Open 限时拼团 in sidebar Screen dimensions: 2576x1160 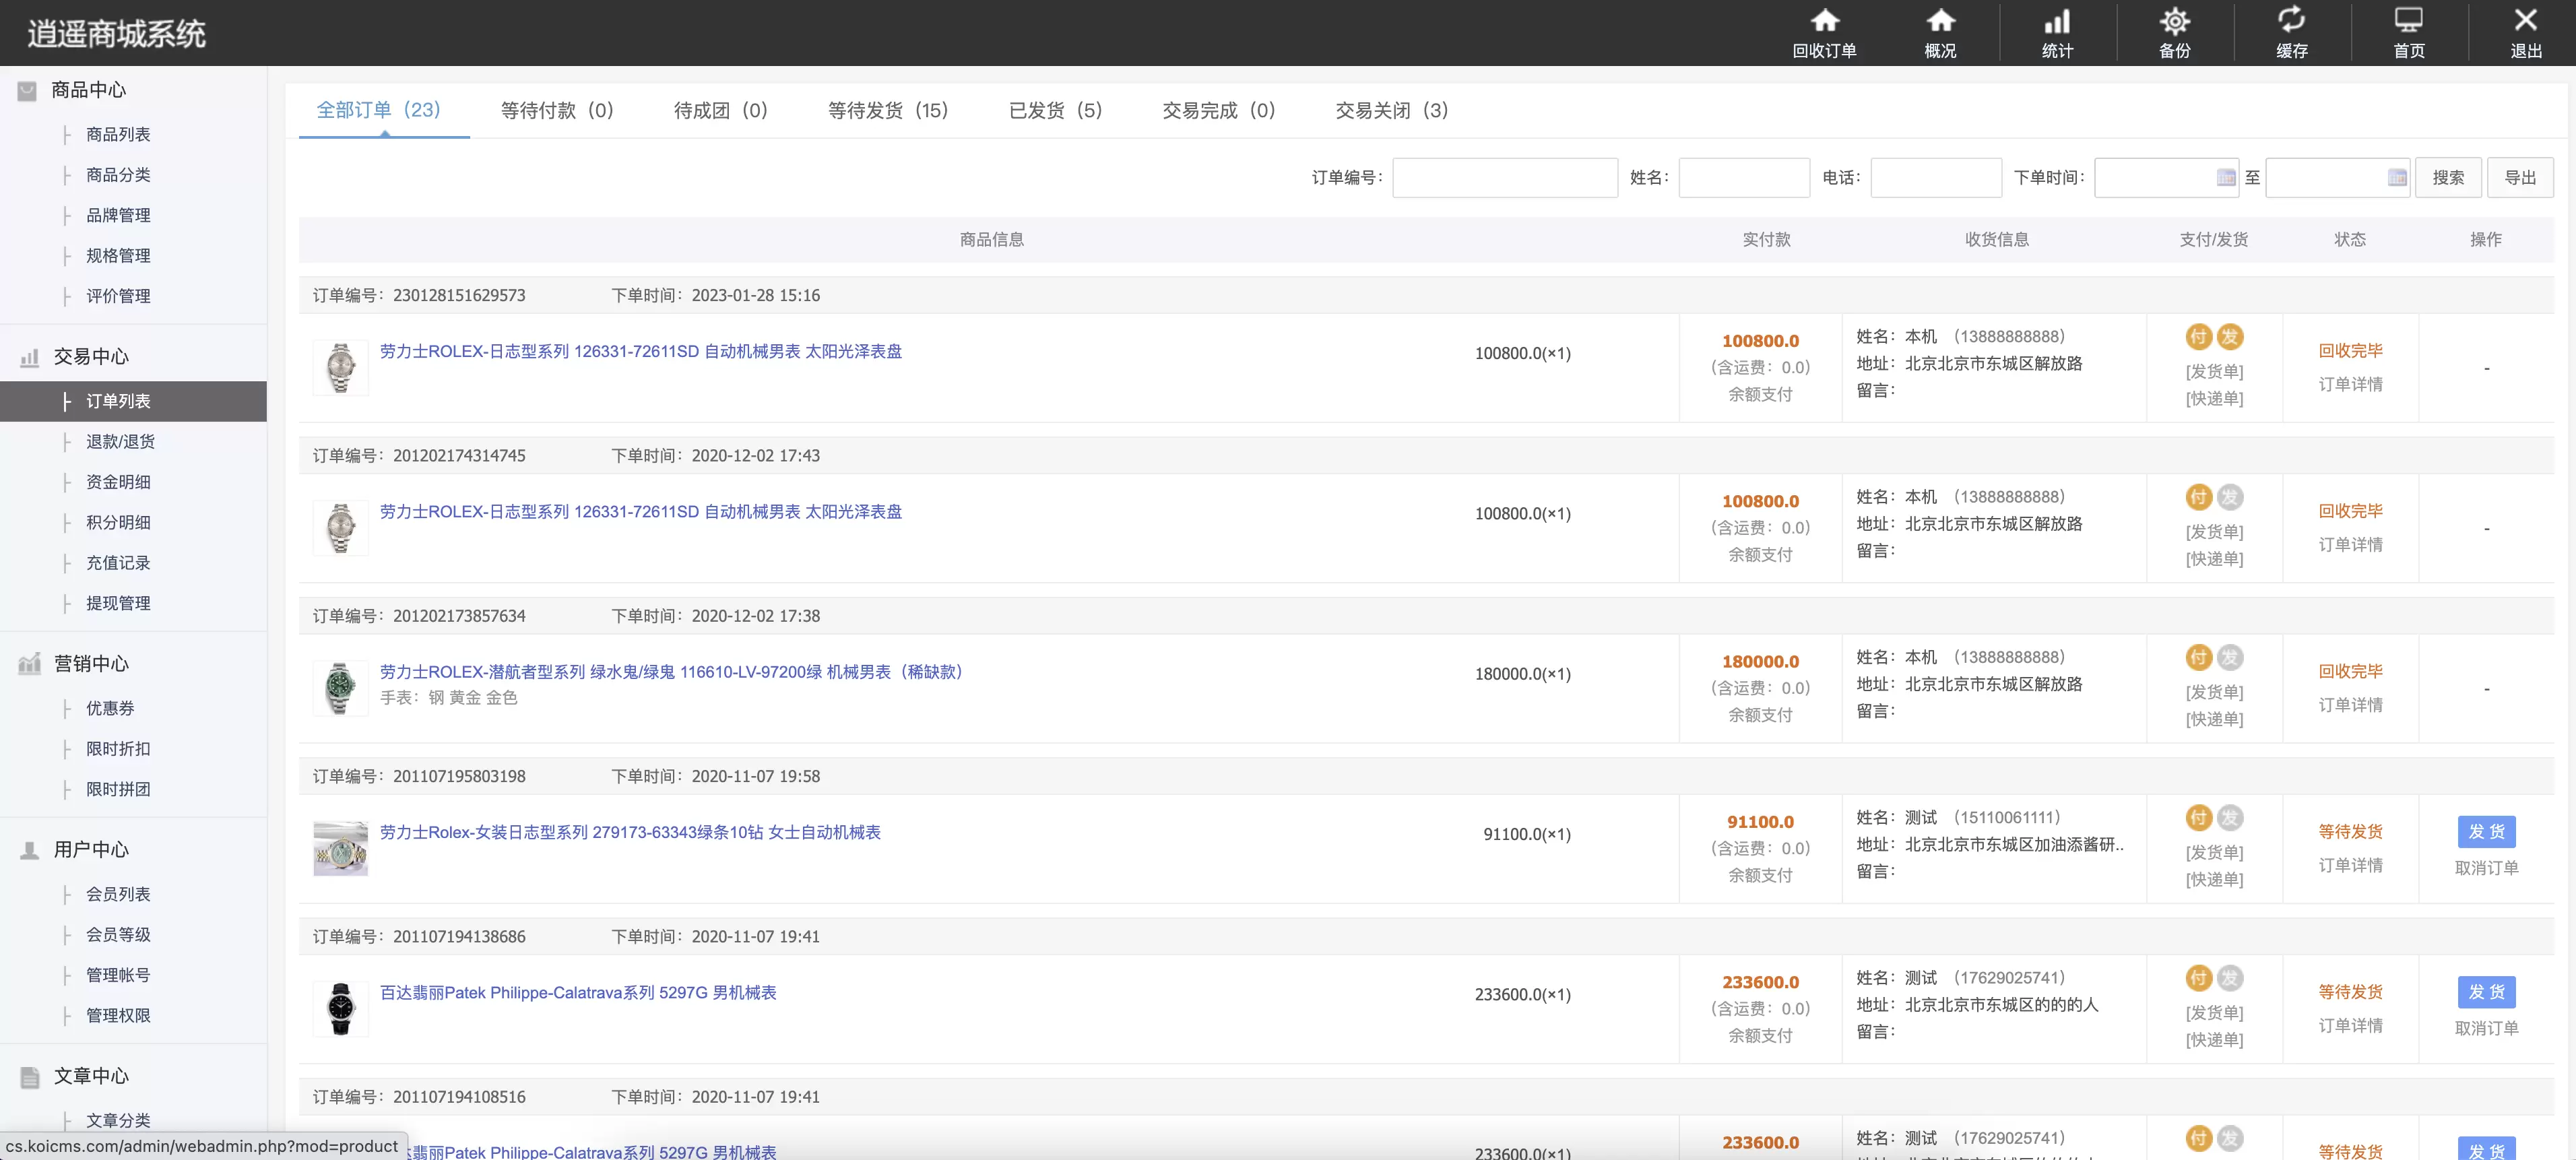118,789
